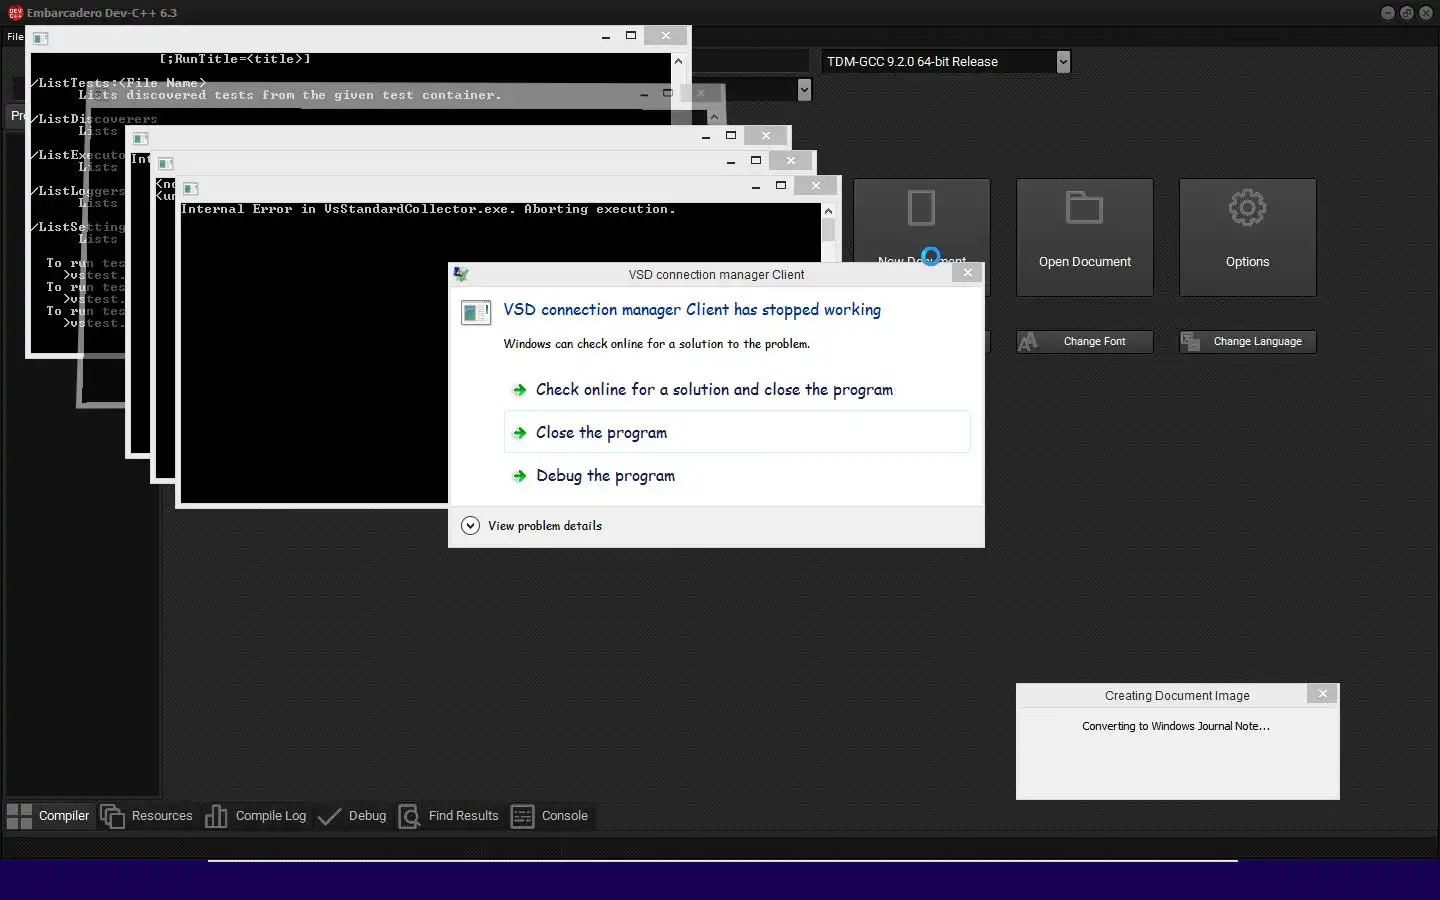Click the Debug tab checkmark icon
The width and height of the screenshot is (1440, 900).
329,817
